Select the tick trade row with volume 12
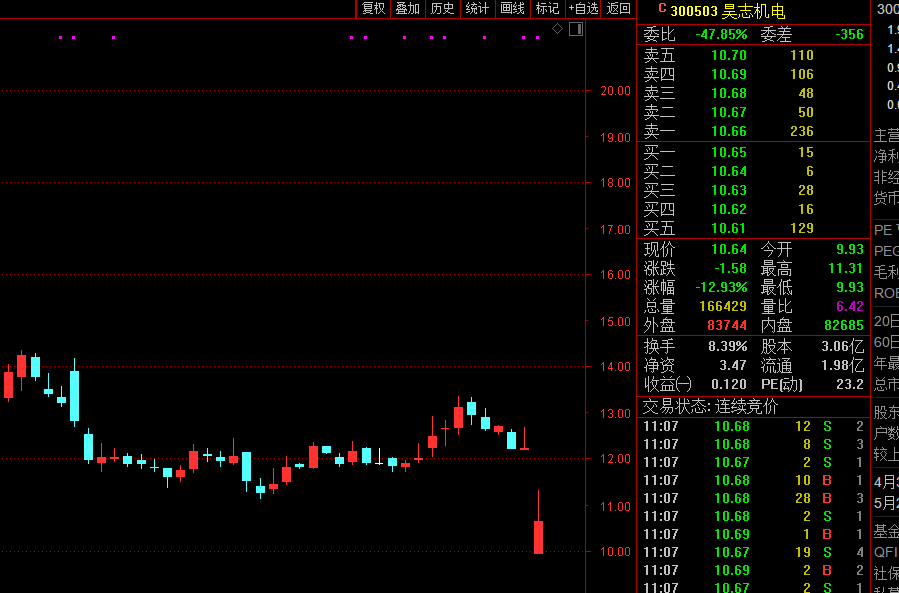This screenshot has width=899, height=593. click(x=753, y=426)
